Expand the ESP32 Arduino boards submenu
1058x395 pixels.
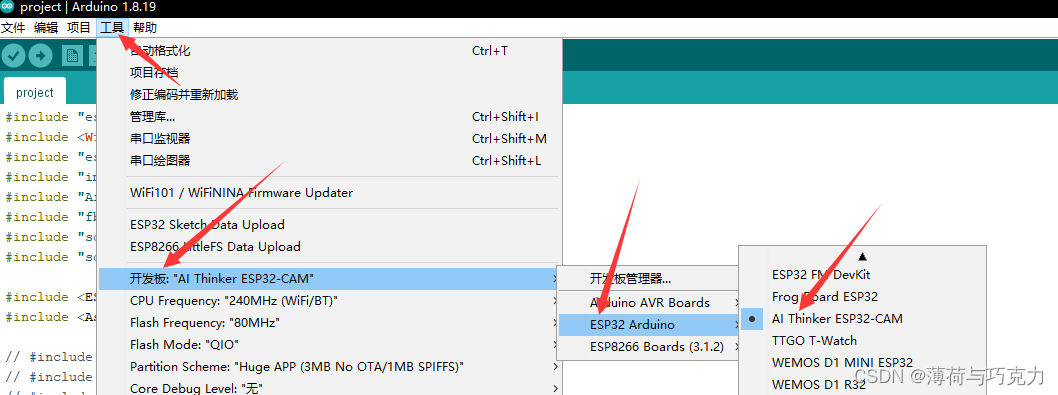pos(649,325)
